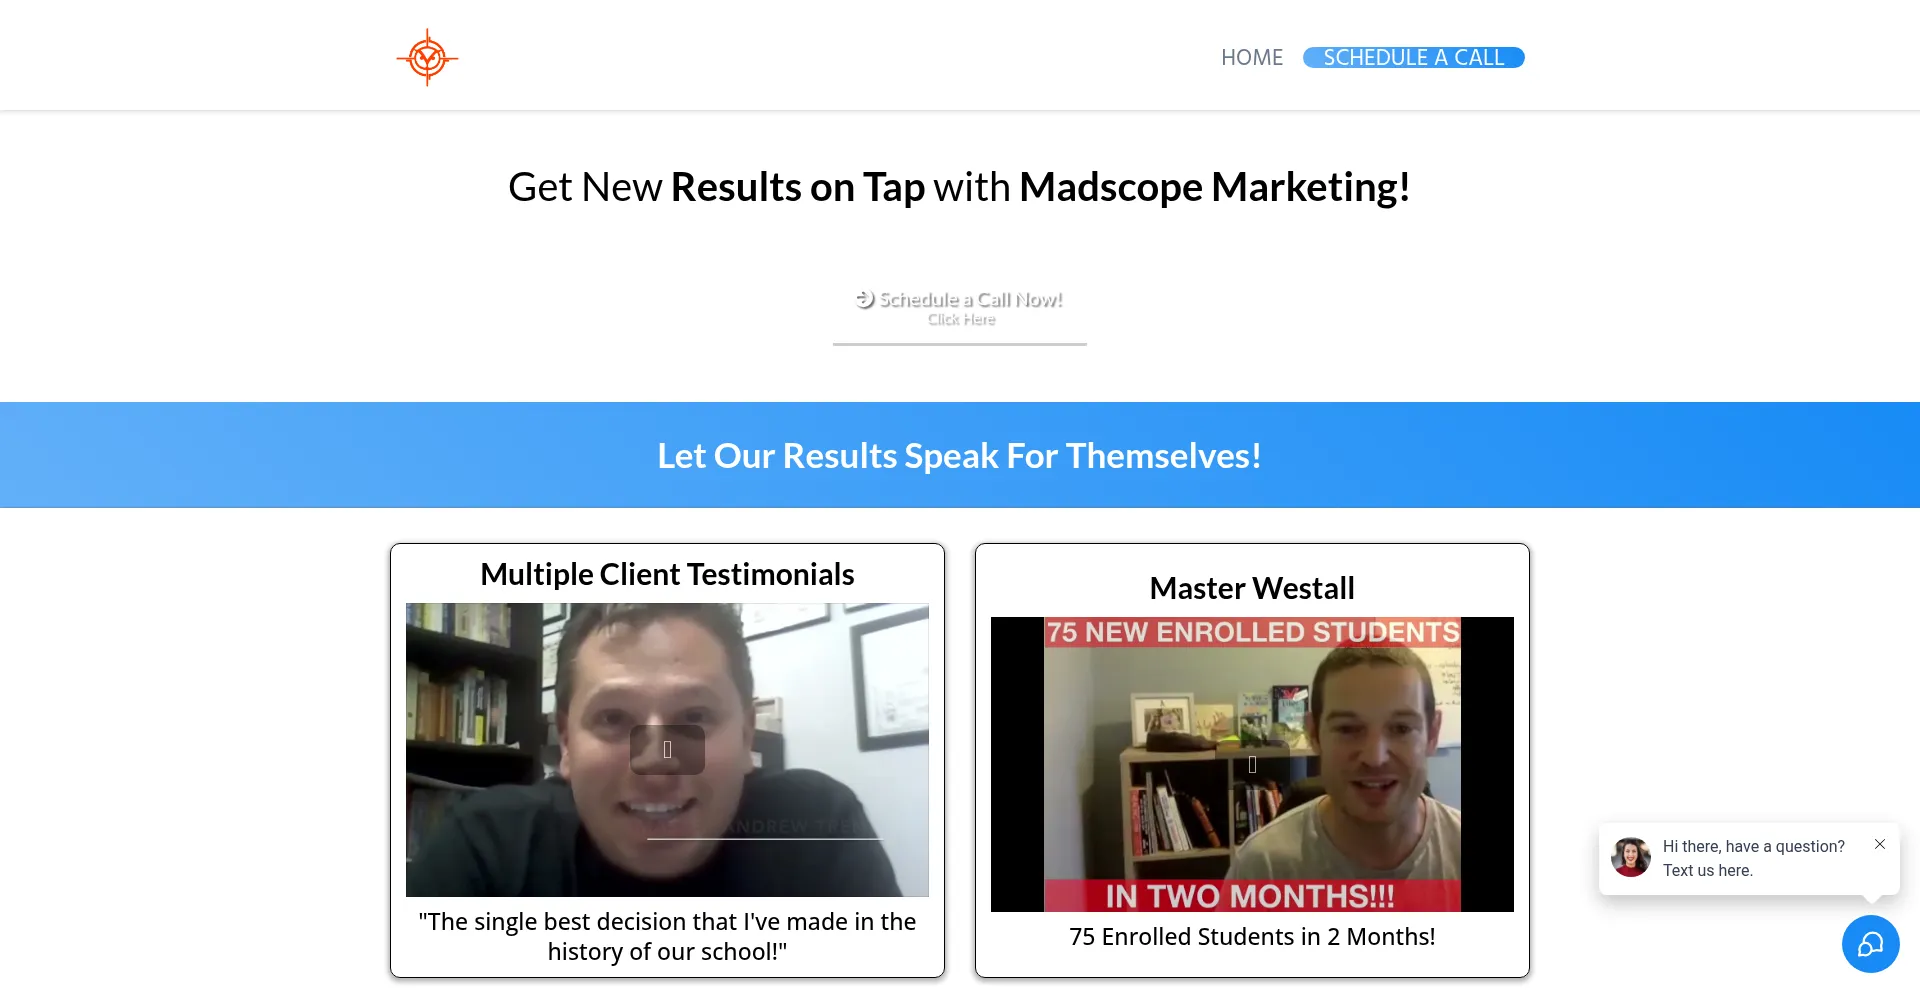Select SCHEDULE A CALL in the navigation
The width and height of the screenshot is (1920, 993).
[1413, 58]
